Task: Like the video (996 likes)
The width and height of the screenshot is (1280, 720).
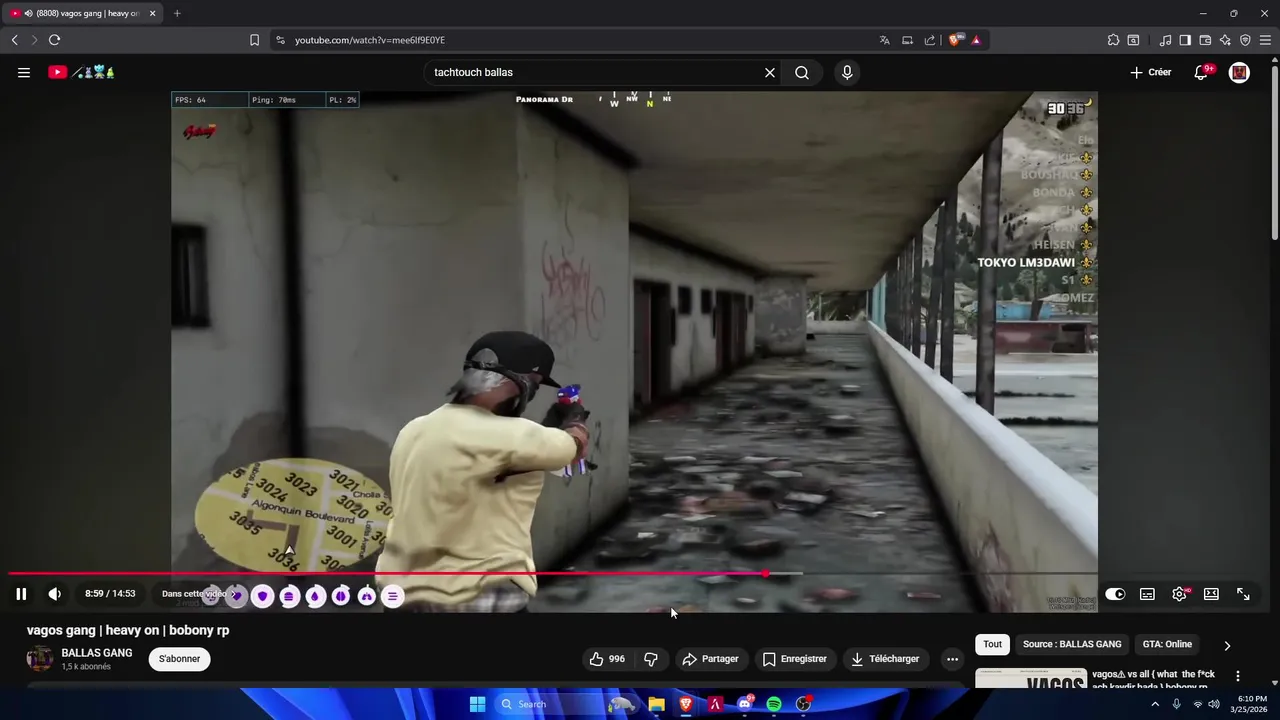Action: pos(608,659)
